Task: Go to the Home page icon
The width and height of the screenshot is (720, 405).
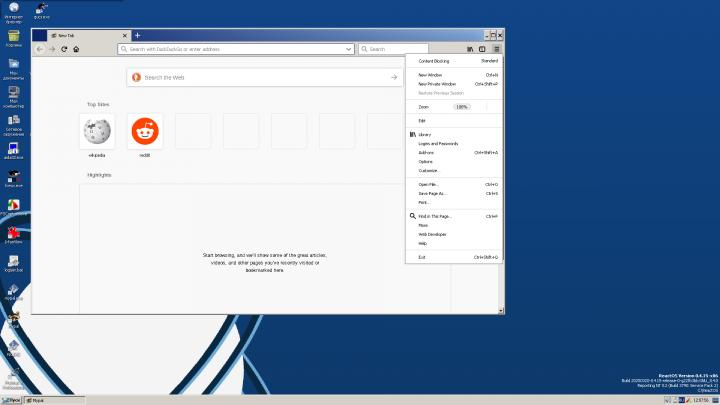Action: (76, 48)
